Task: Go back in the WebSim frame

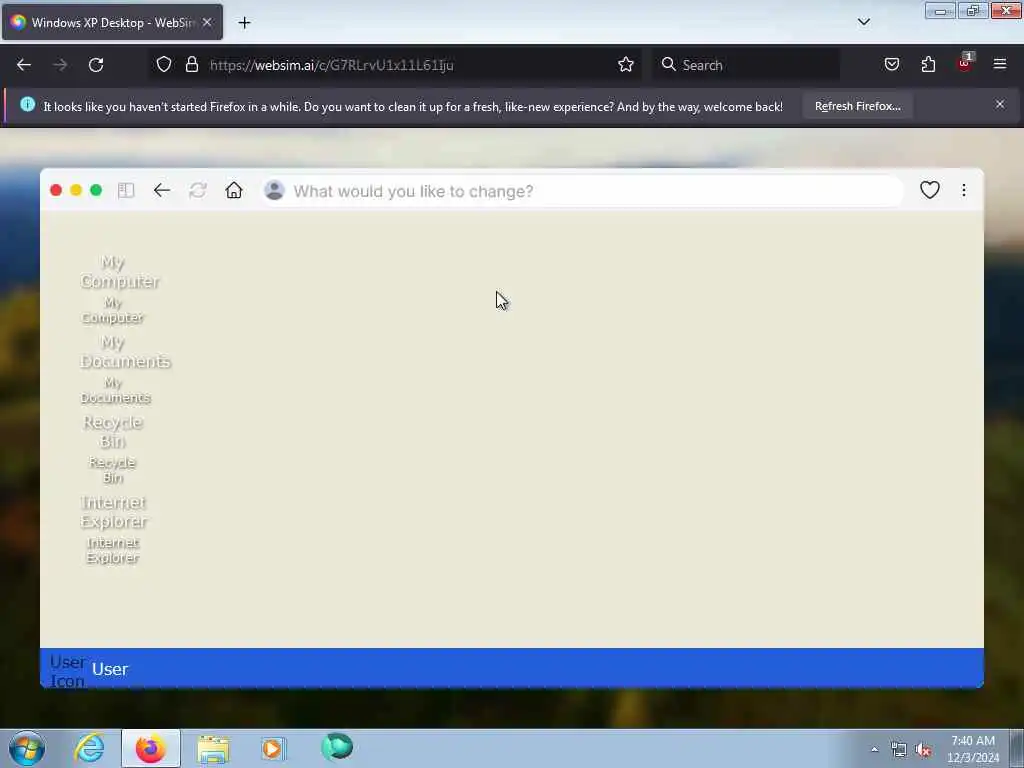Action: pos(162,190)
